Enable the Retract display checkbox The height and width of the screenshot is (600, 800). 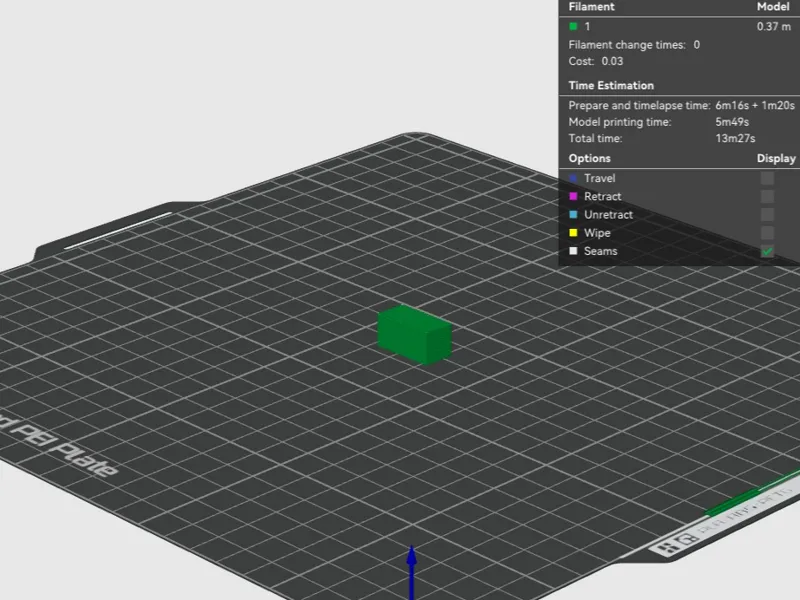767,196
